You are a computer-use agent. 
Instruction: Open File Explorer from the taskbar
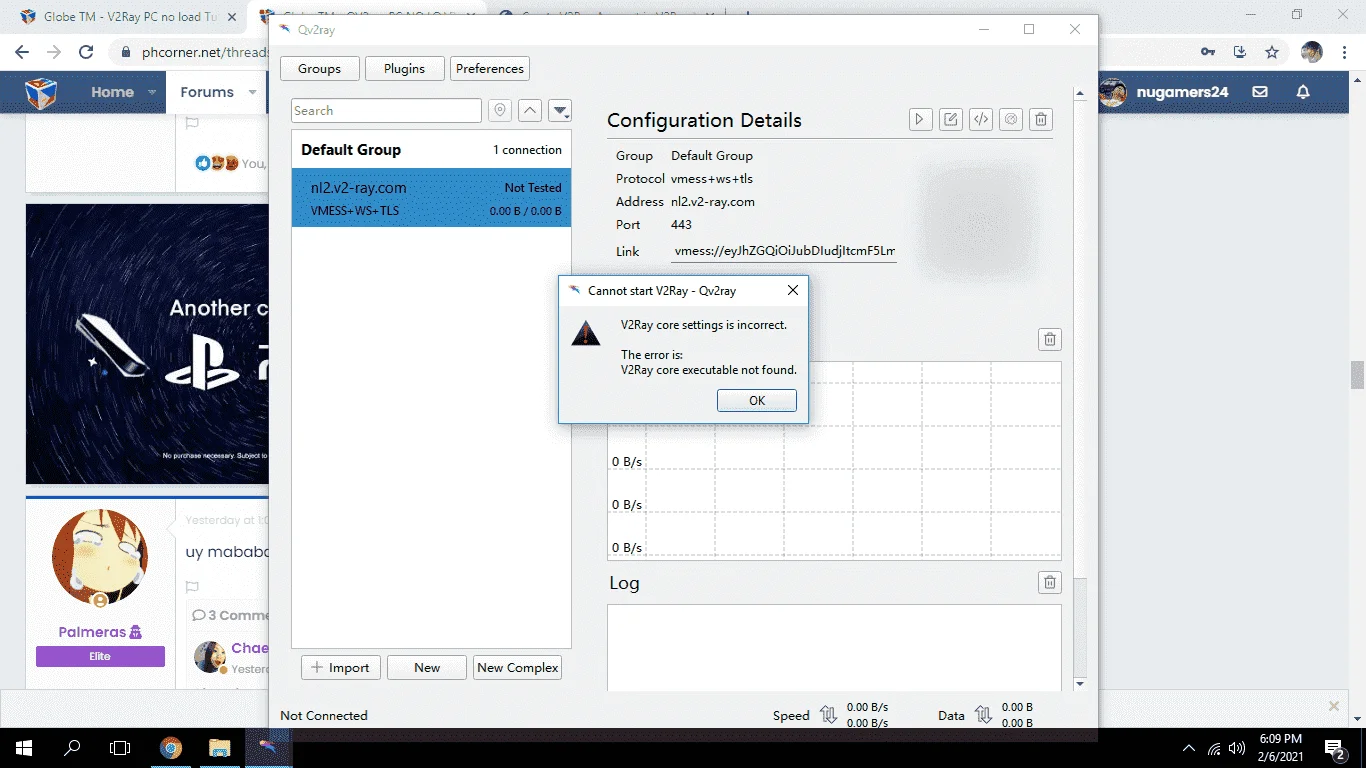point(219,747)
